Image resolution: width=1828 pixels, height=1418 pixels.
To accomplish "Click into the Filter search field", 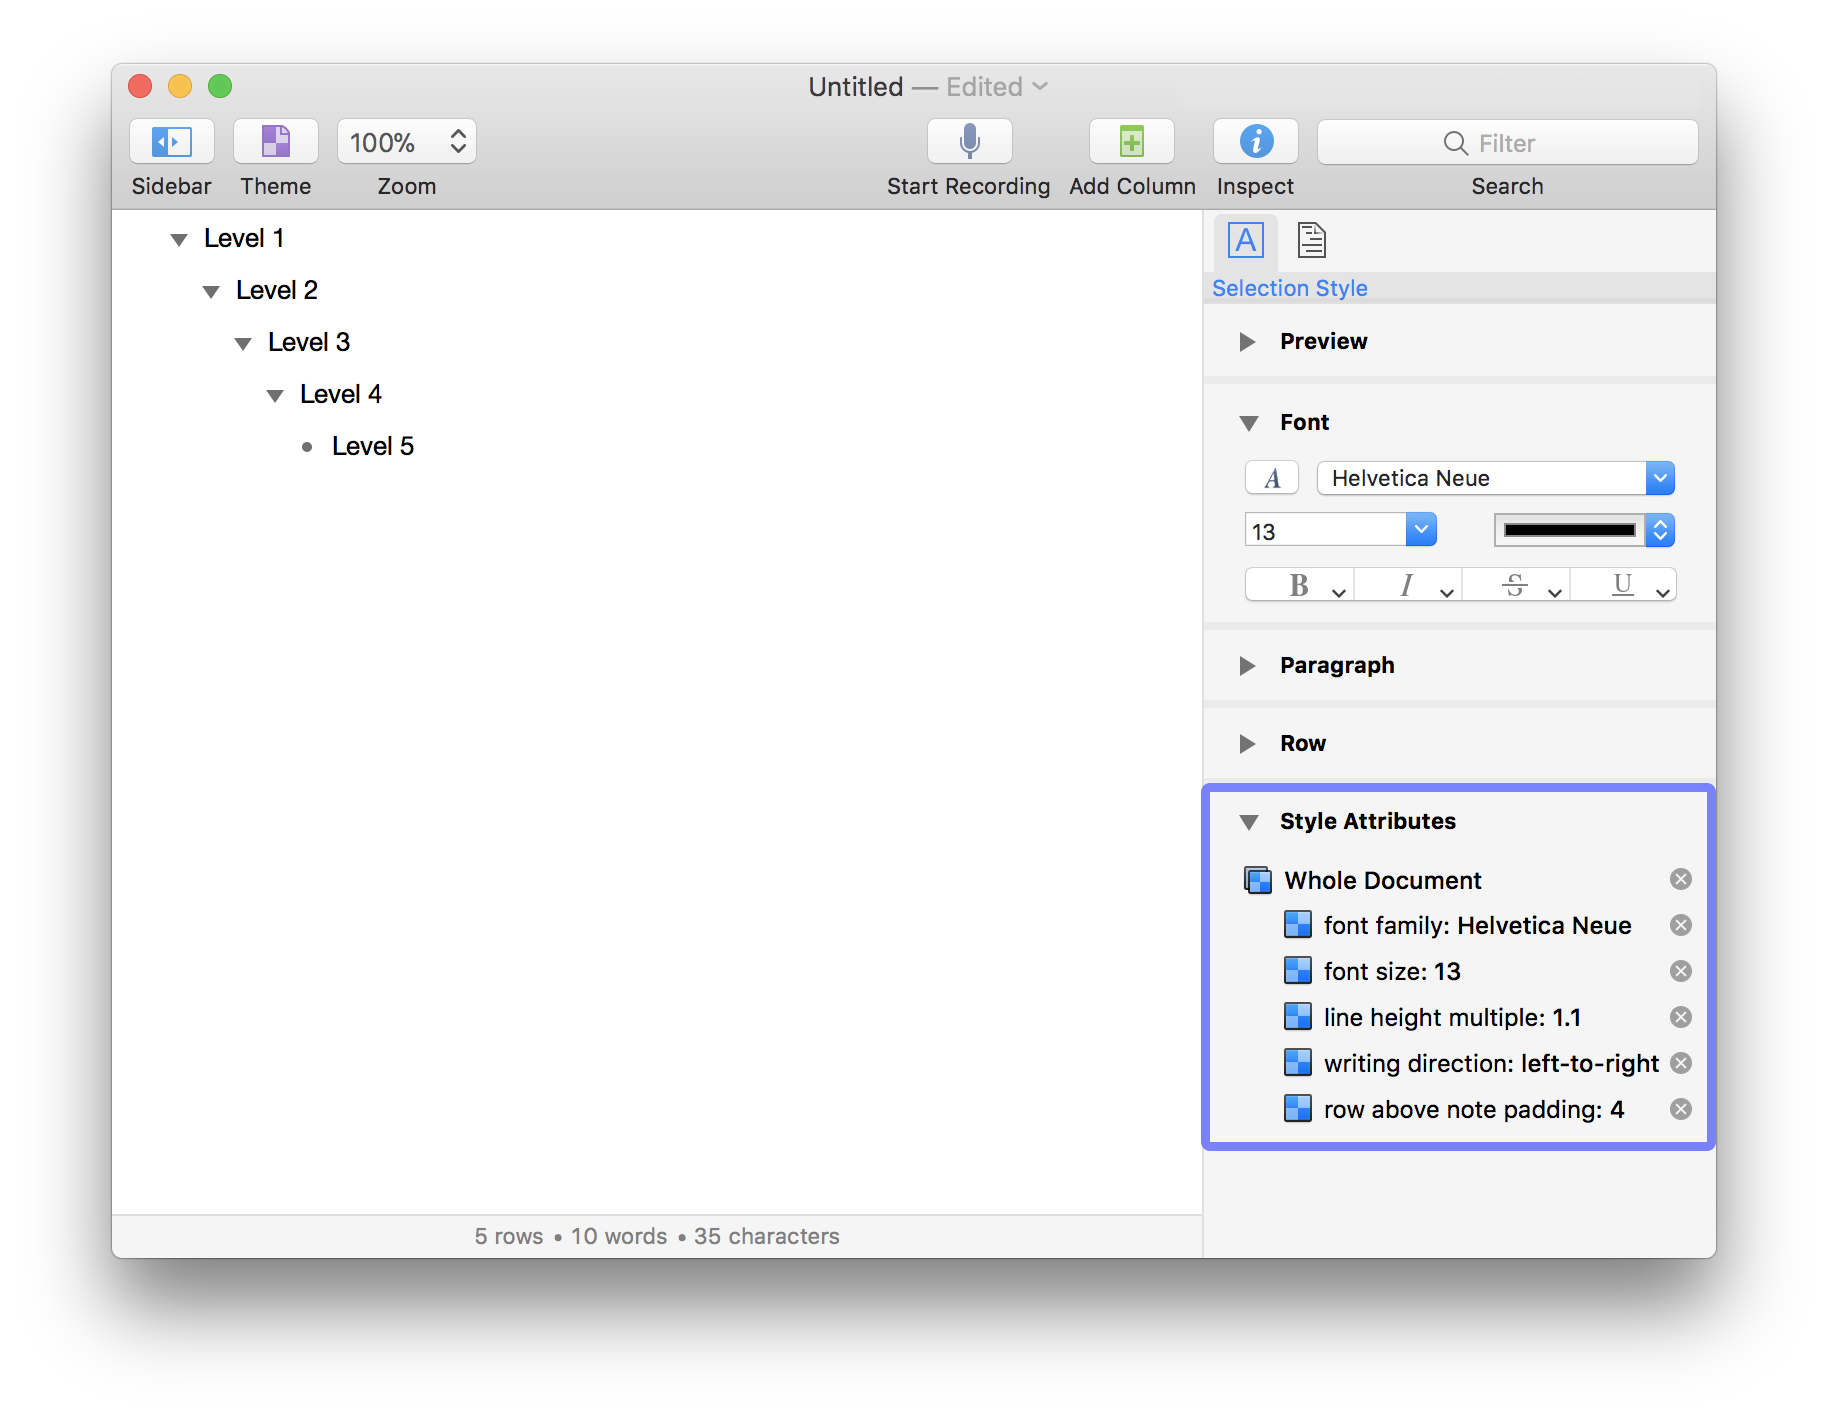I will 1508,143.
